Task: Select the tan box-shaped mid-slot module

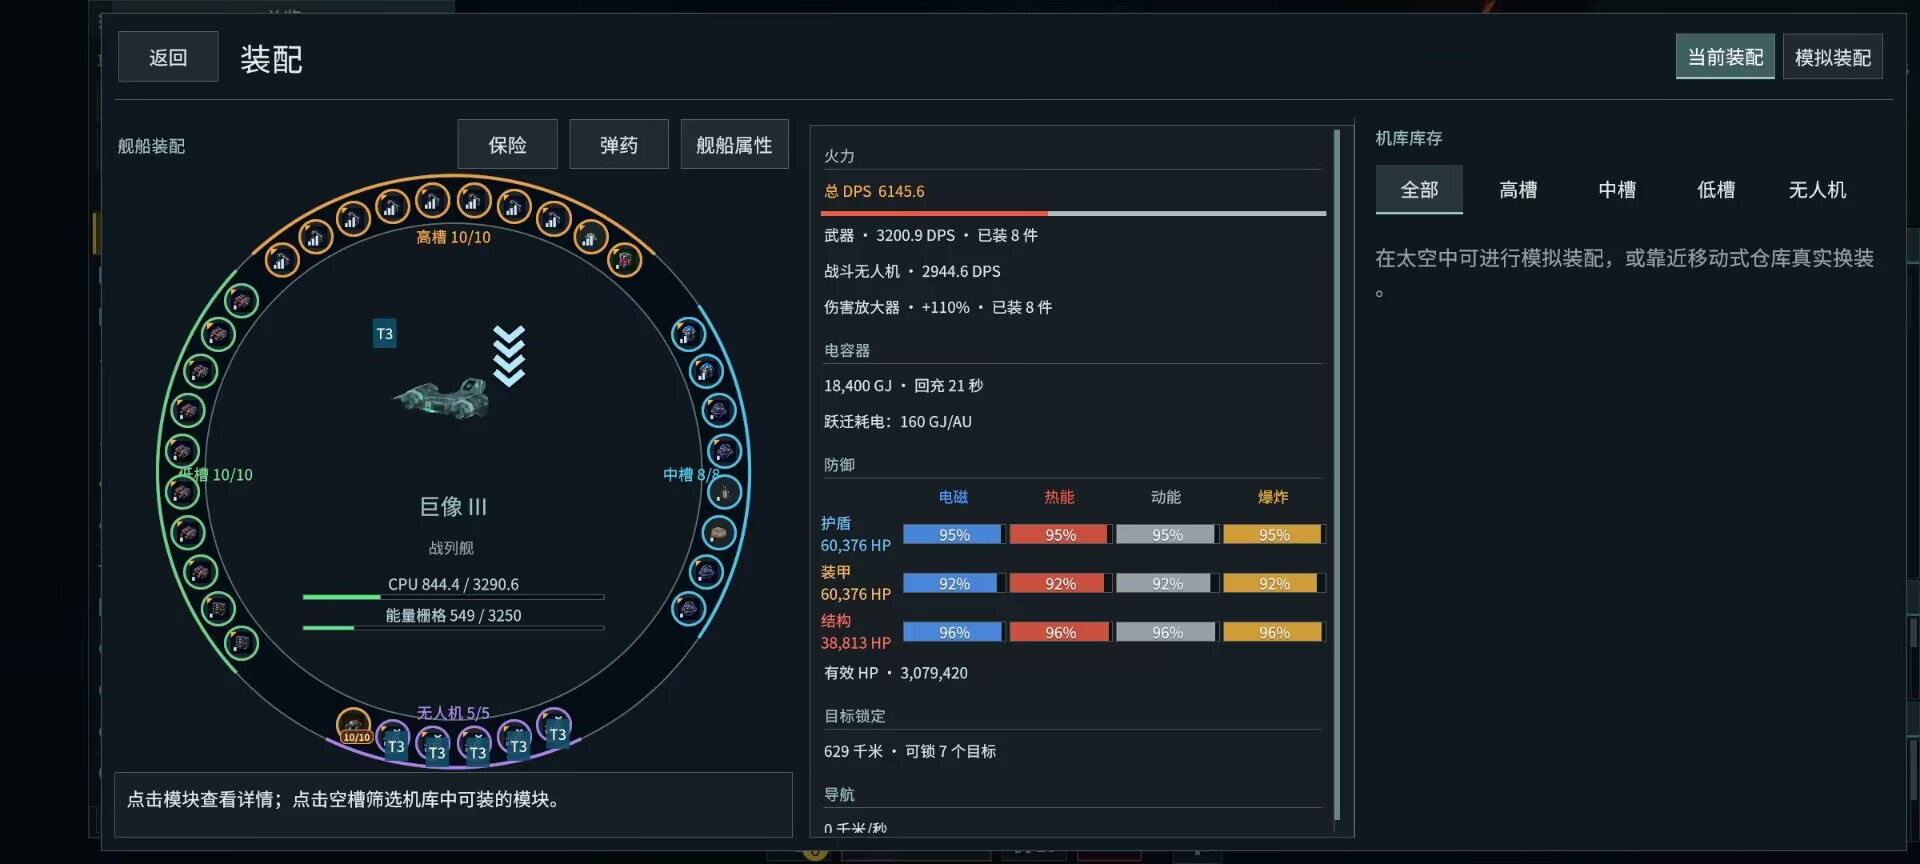Action: [x=718, y=533]
